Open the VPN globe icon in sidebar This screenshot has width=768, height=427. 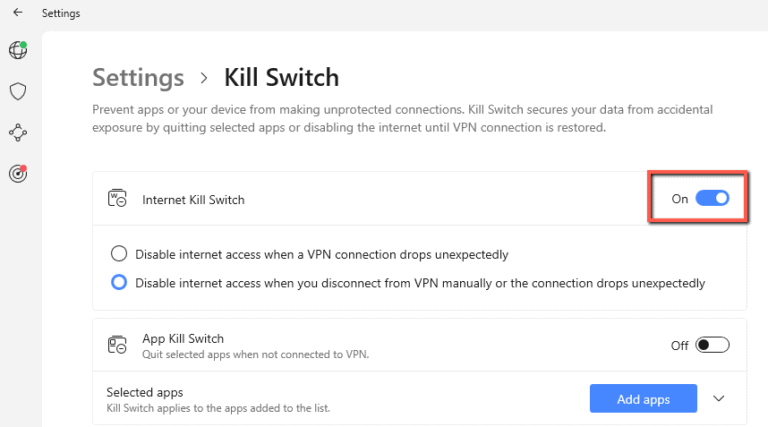(17, 50)
